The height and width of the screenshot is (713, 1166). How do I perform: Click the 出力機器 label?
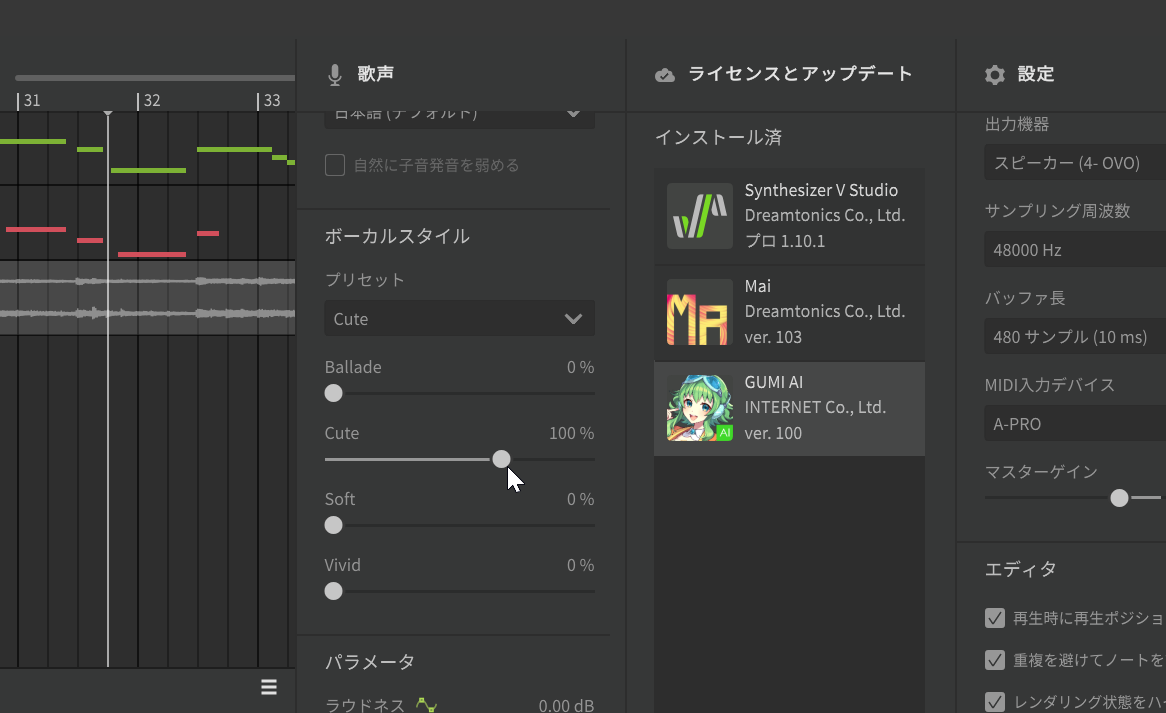(x=1017, y=124)
